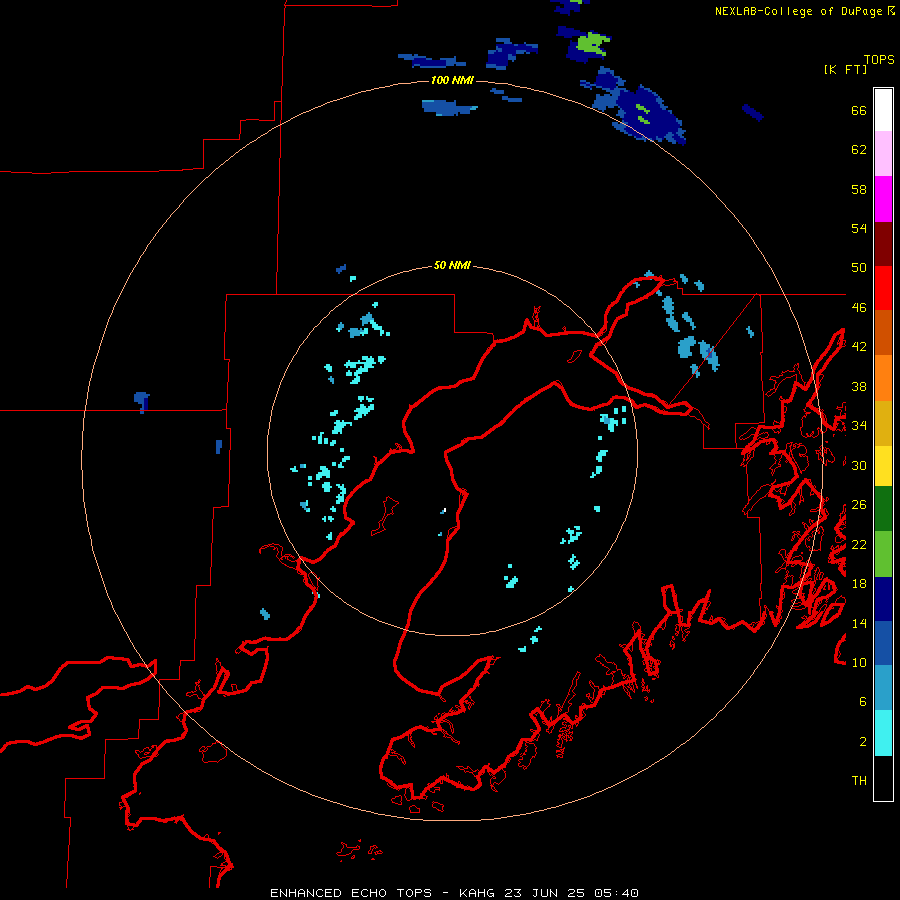This screenshot has width=900, height=900.
Task: Click the bright red legend swatch
Action: 883,288
